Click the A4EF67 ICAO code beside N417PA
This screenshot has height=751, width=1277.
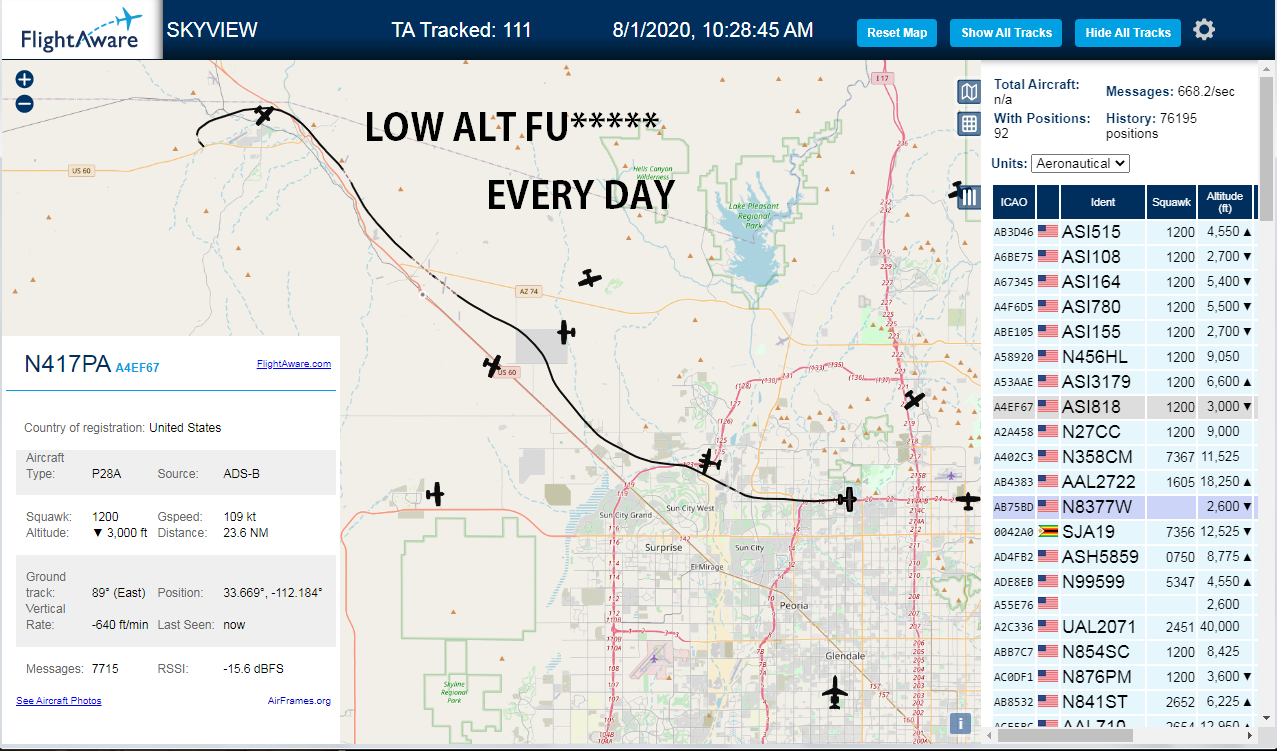(137, 368)
